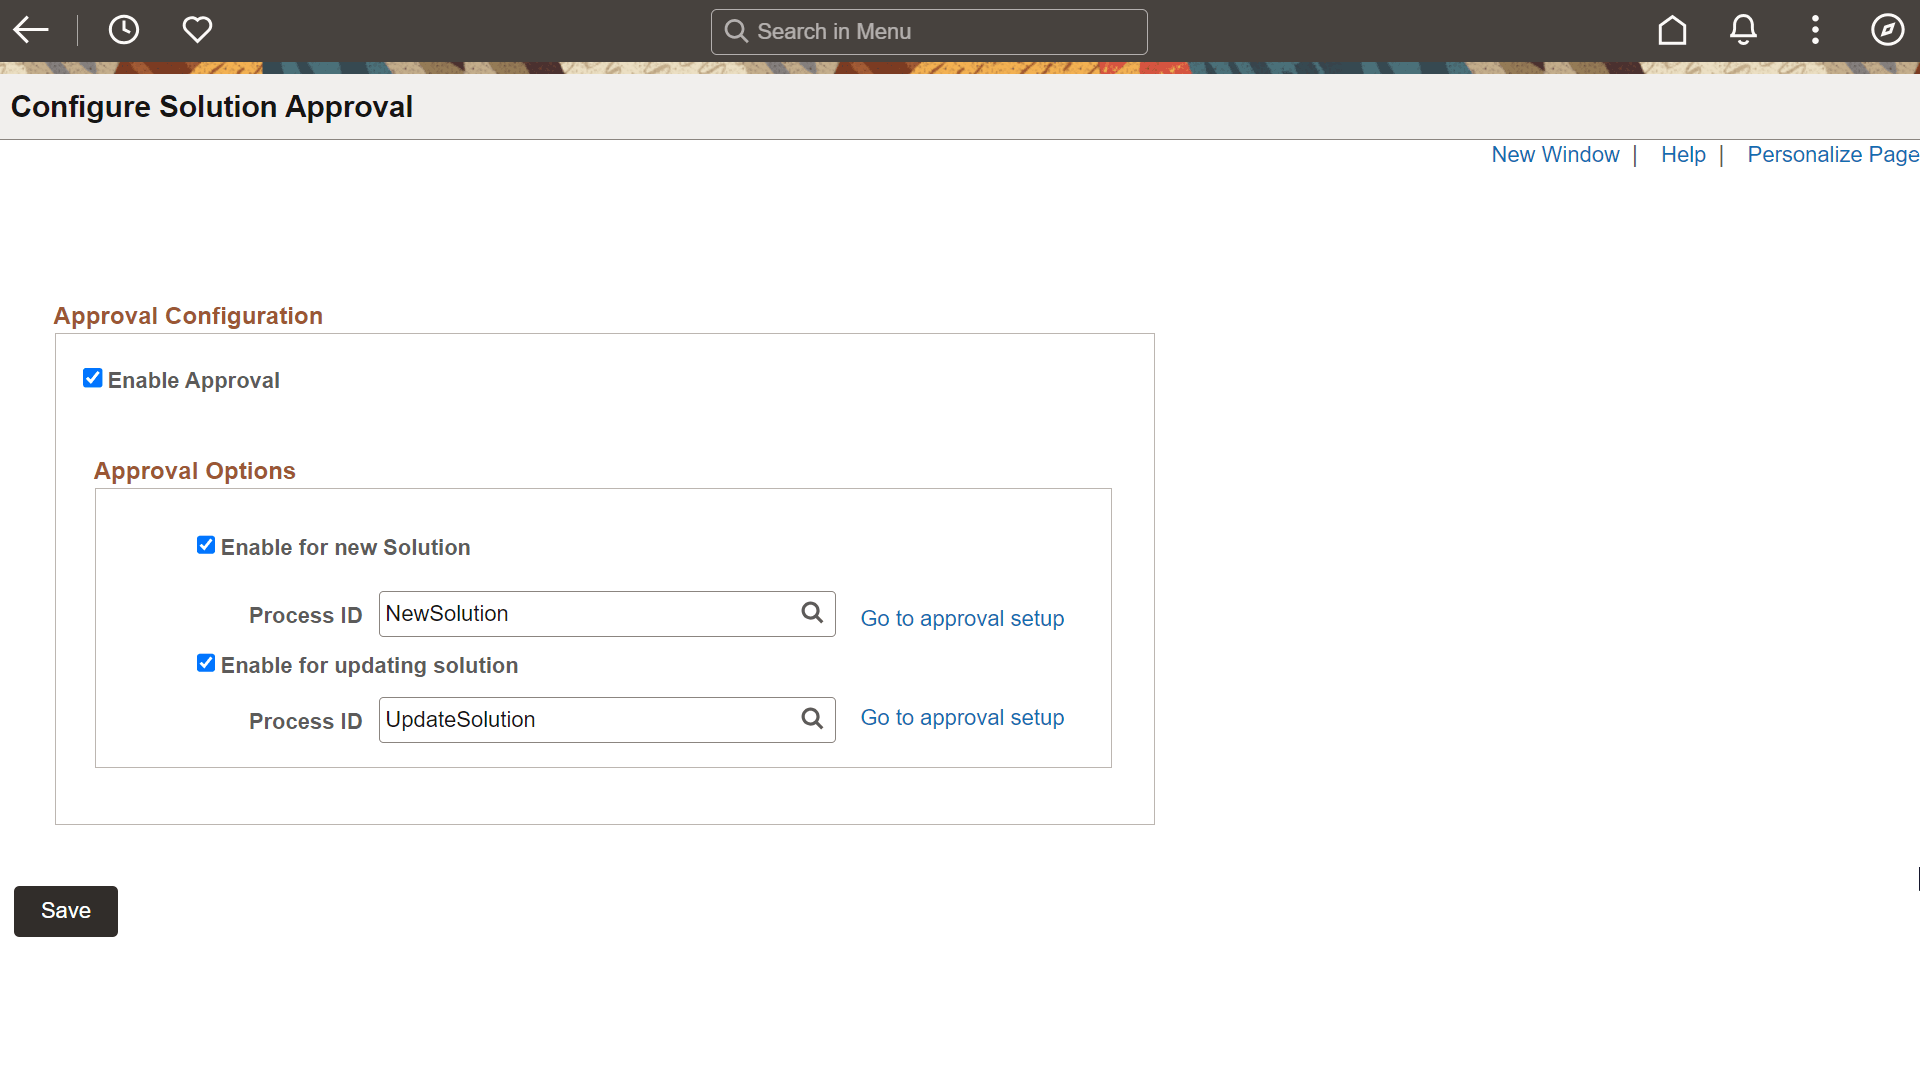Click the Save button
The width and height of the screenshot is (1920, 1080).
(x=65, y=910)
